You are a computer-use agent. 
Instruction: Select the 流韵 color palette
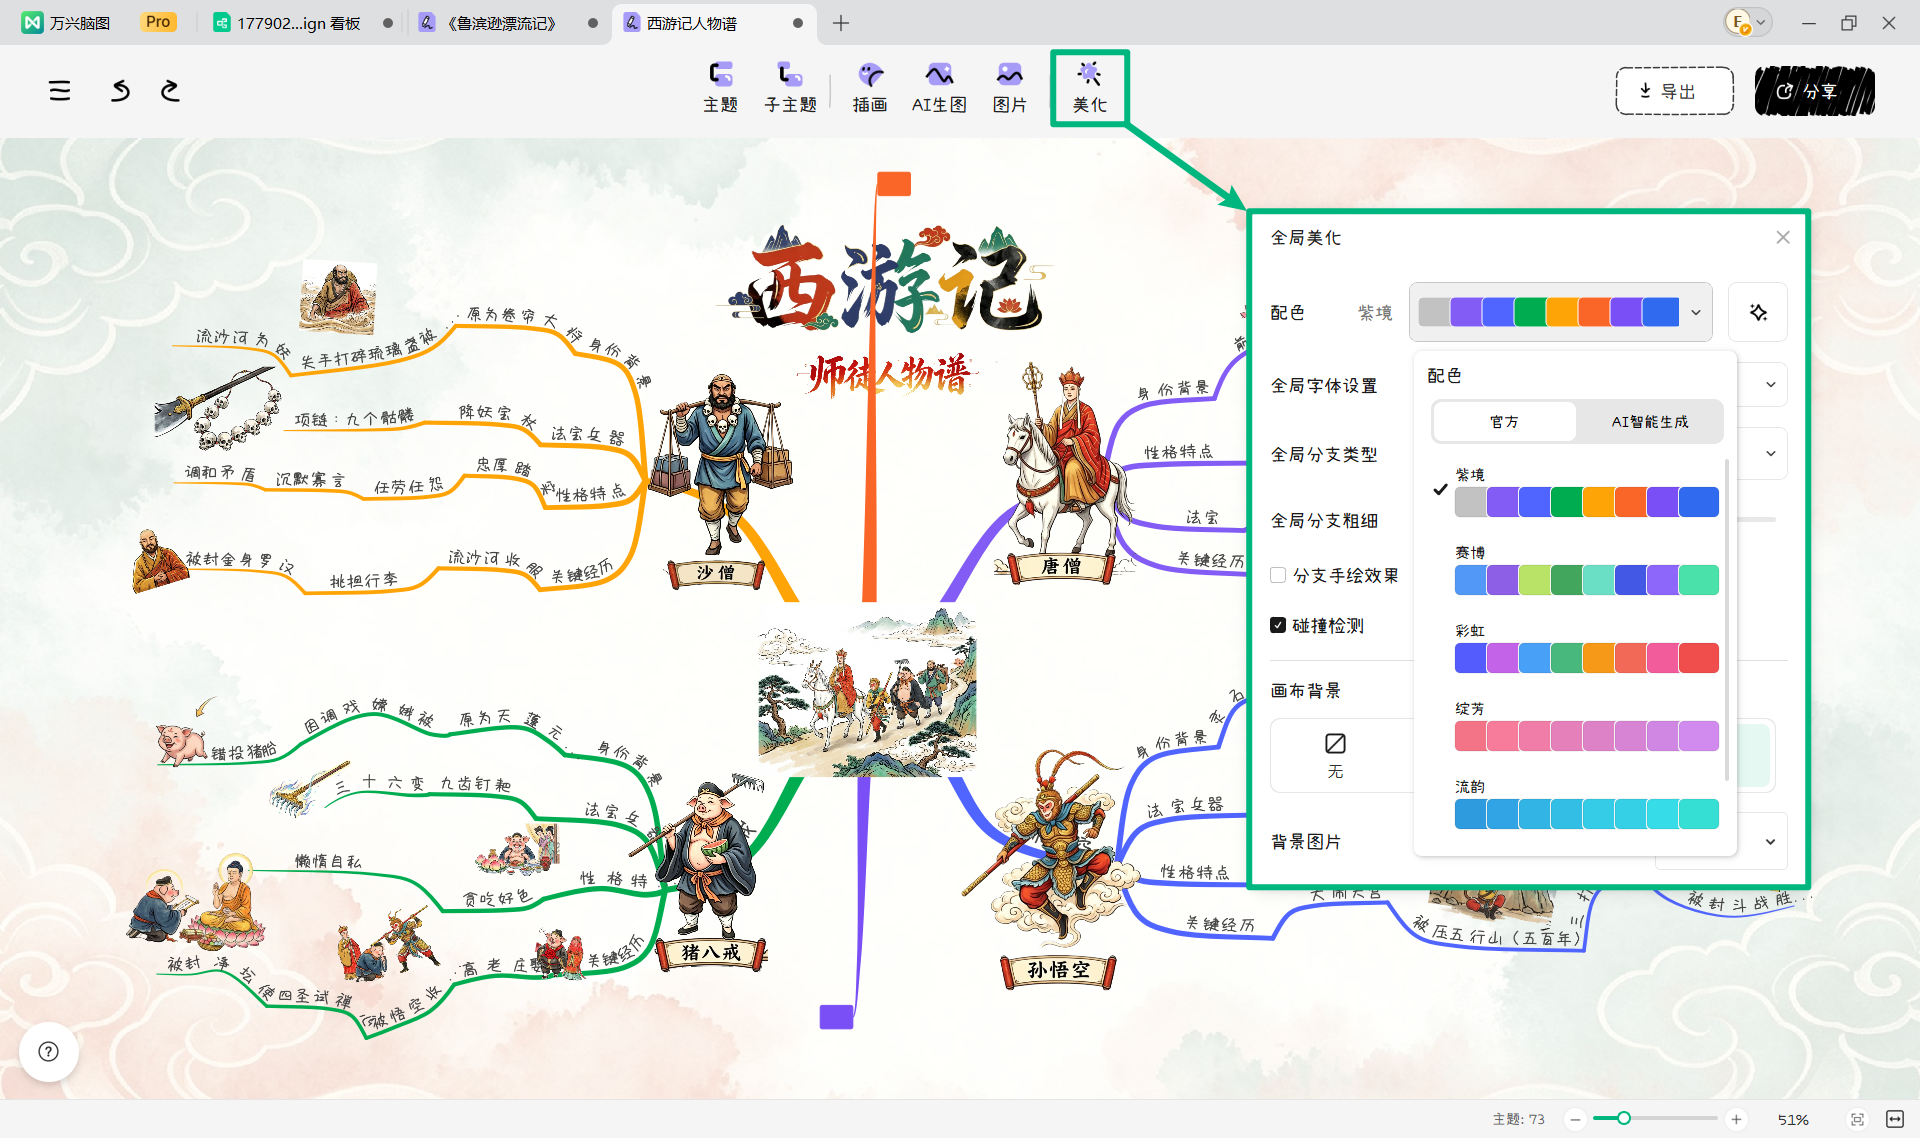tap(1586, 813)
